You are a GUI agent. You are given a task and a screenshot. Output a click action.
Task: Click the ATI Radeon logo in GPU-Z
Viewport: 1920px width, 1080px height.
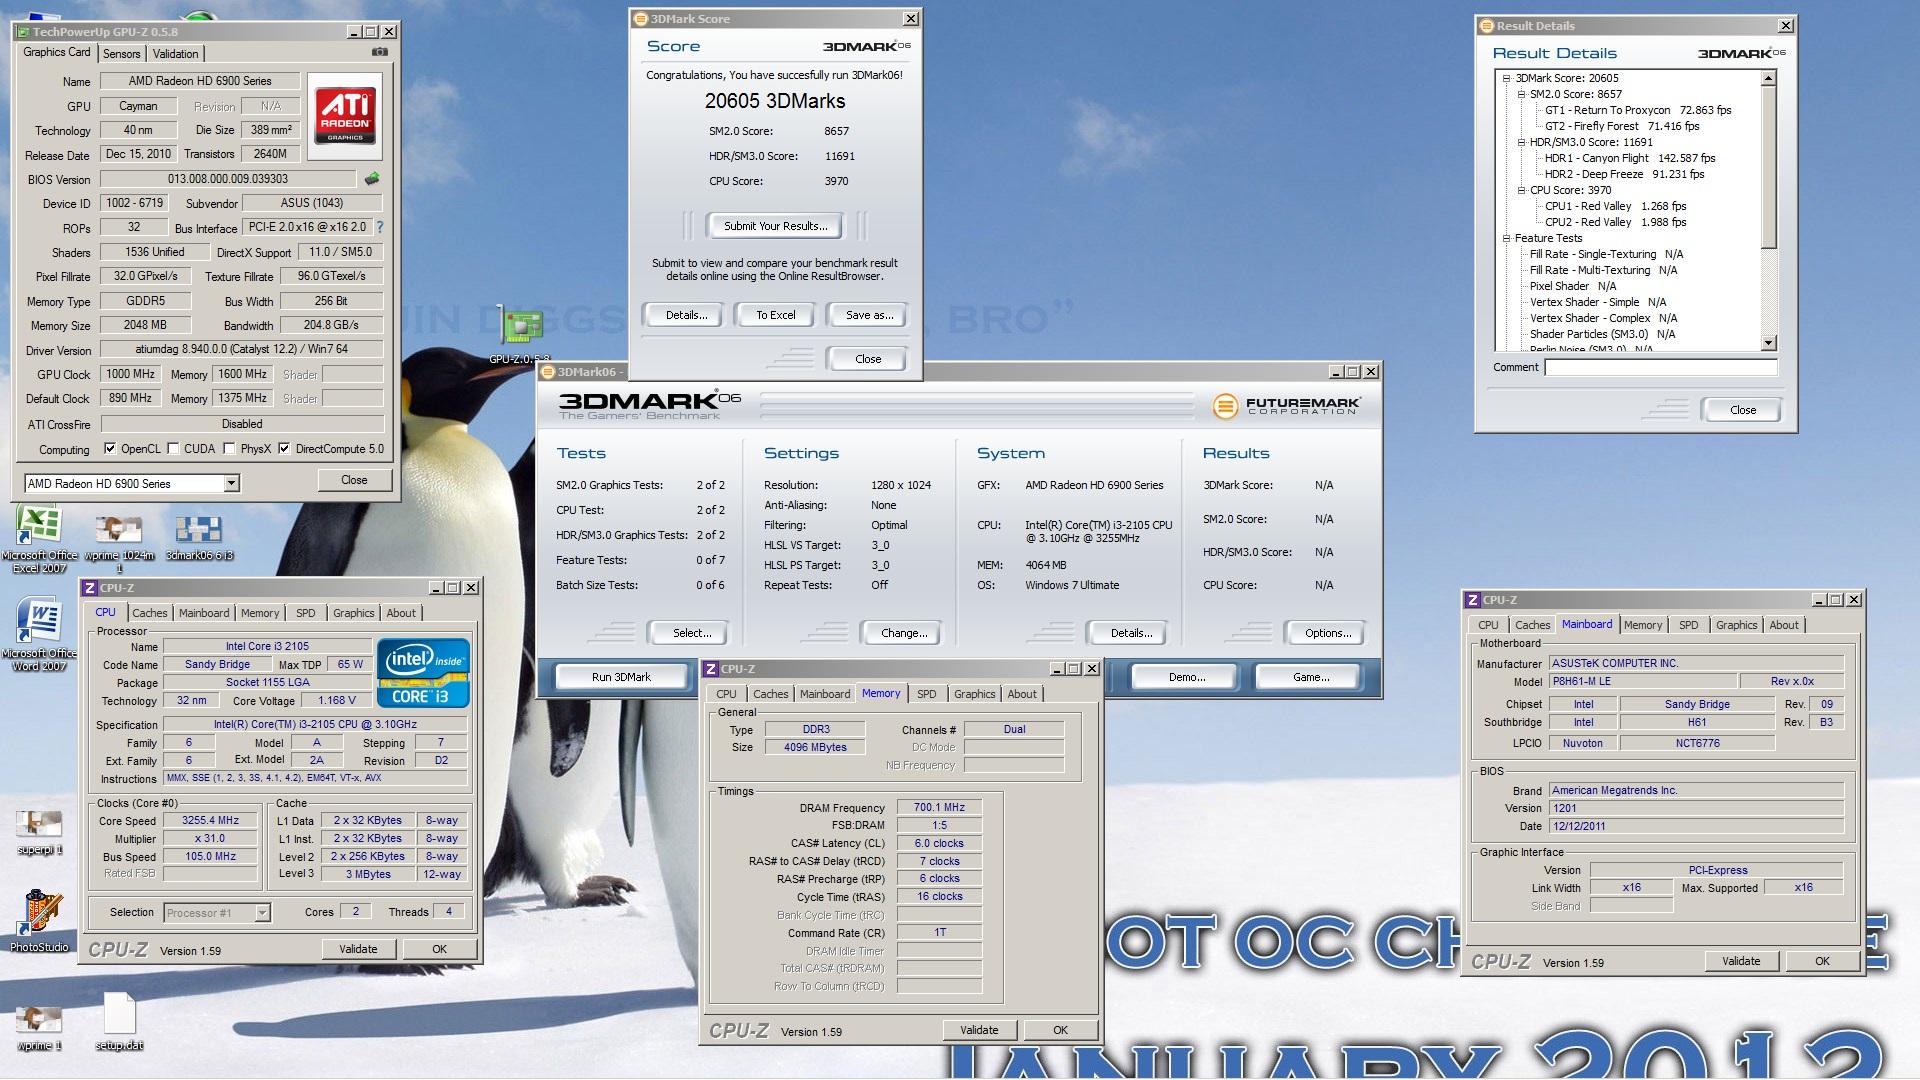click(345, 114)
